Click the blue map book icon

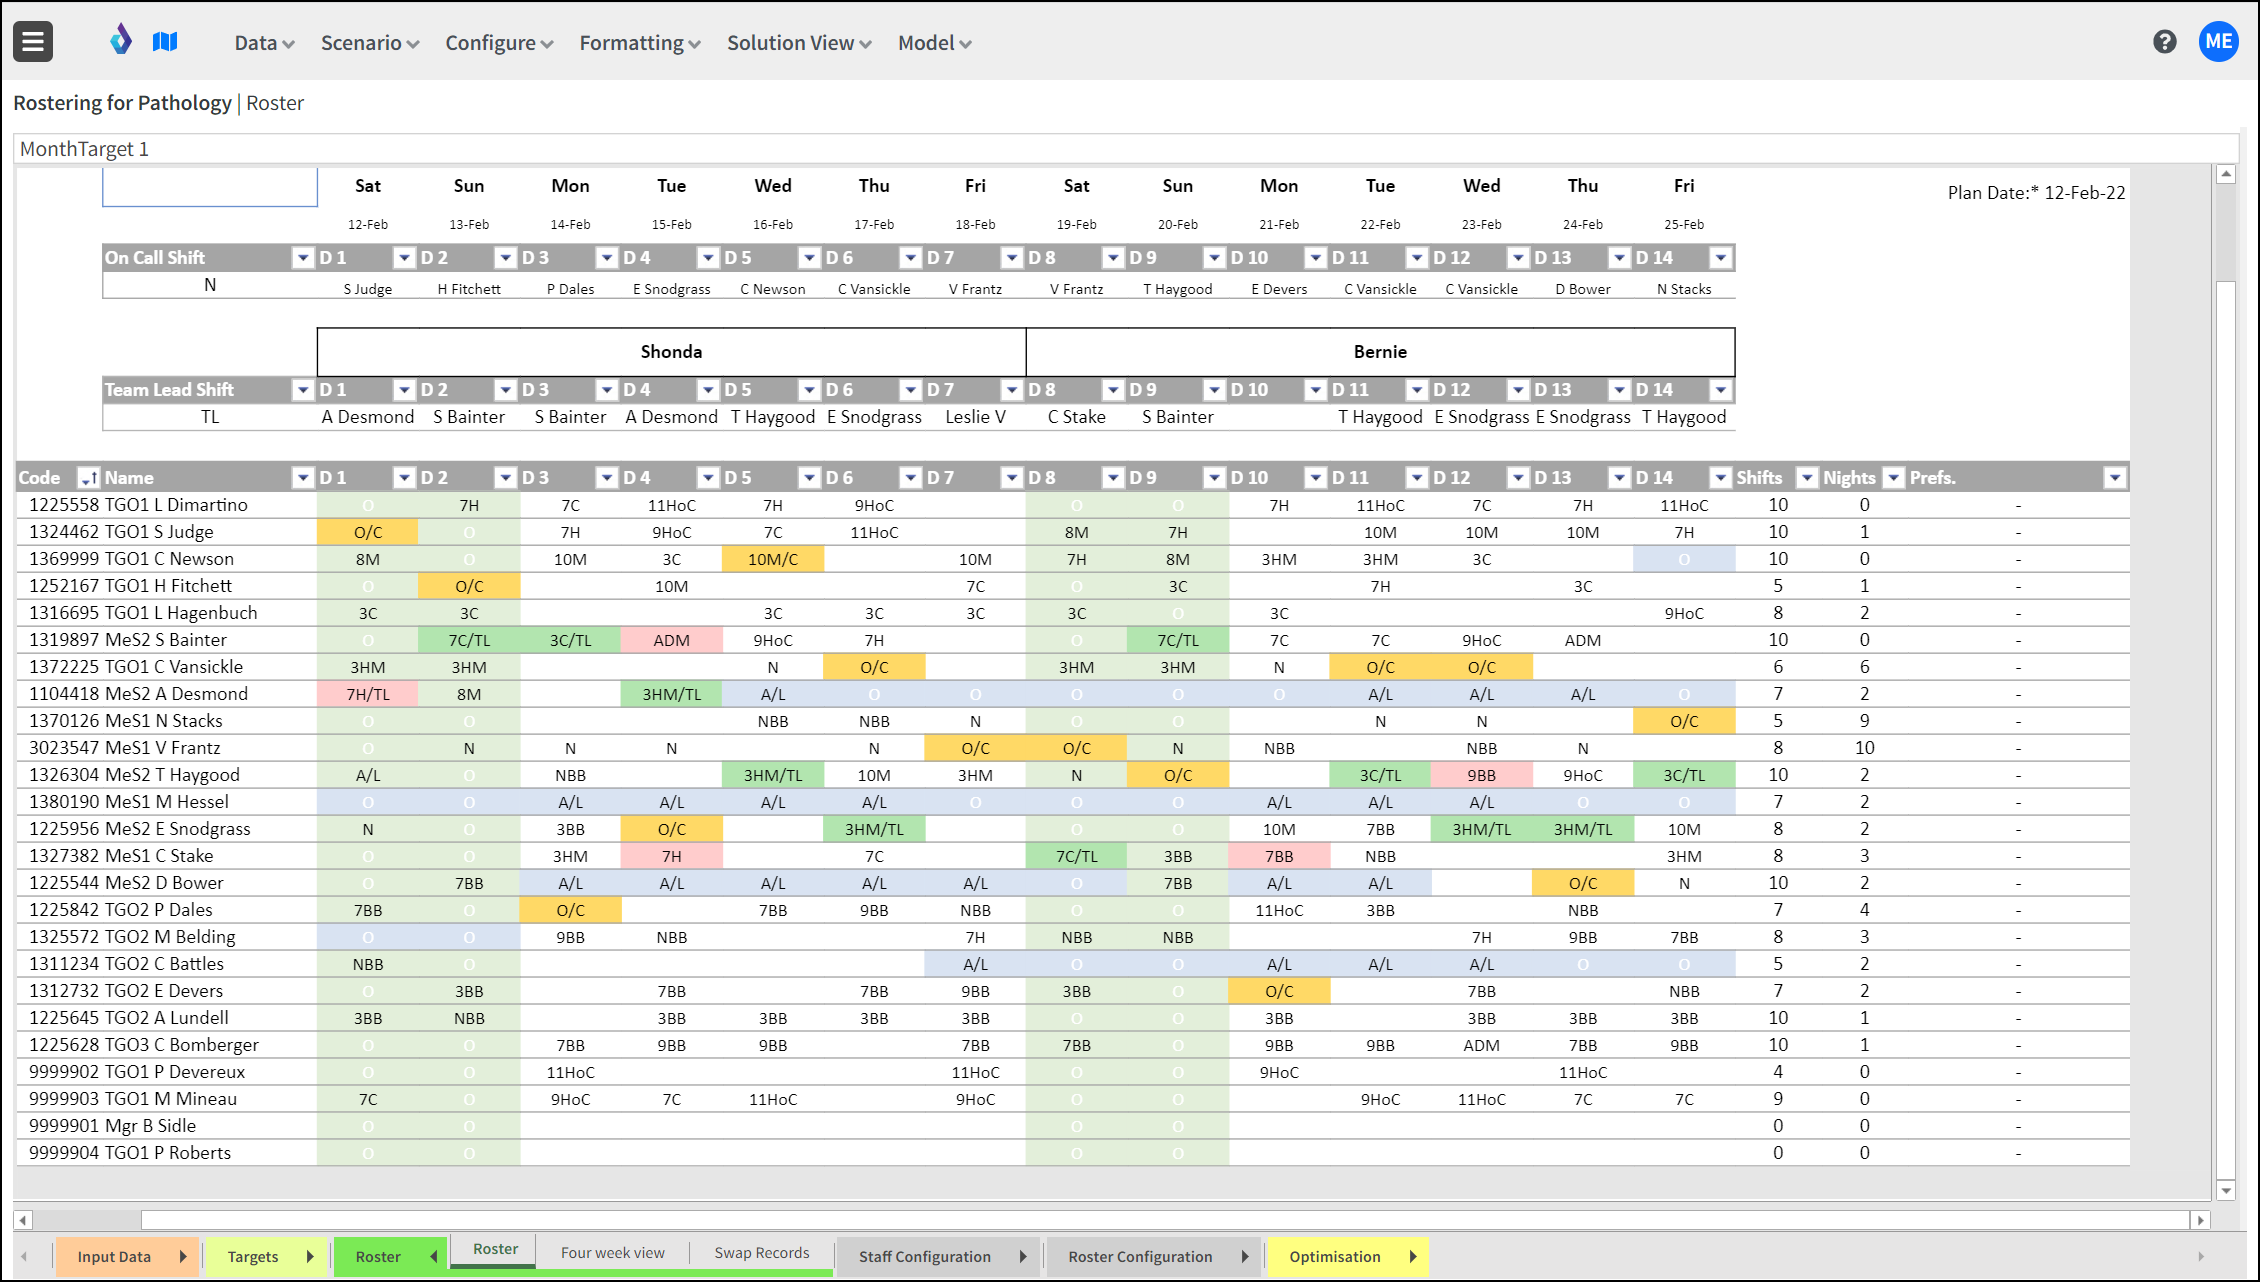click(x=165, y=42)
